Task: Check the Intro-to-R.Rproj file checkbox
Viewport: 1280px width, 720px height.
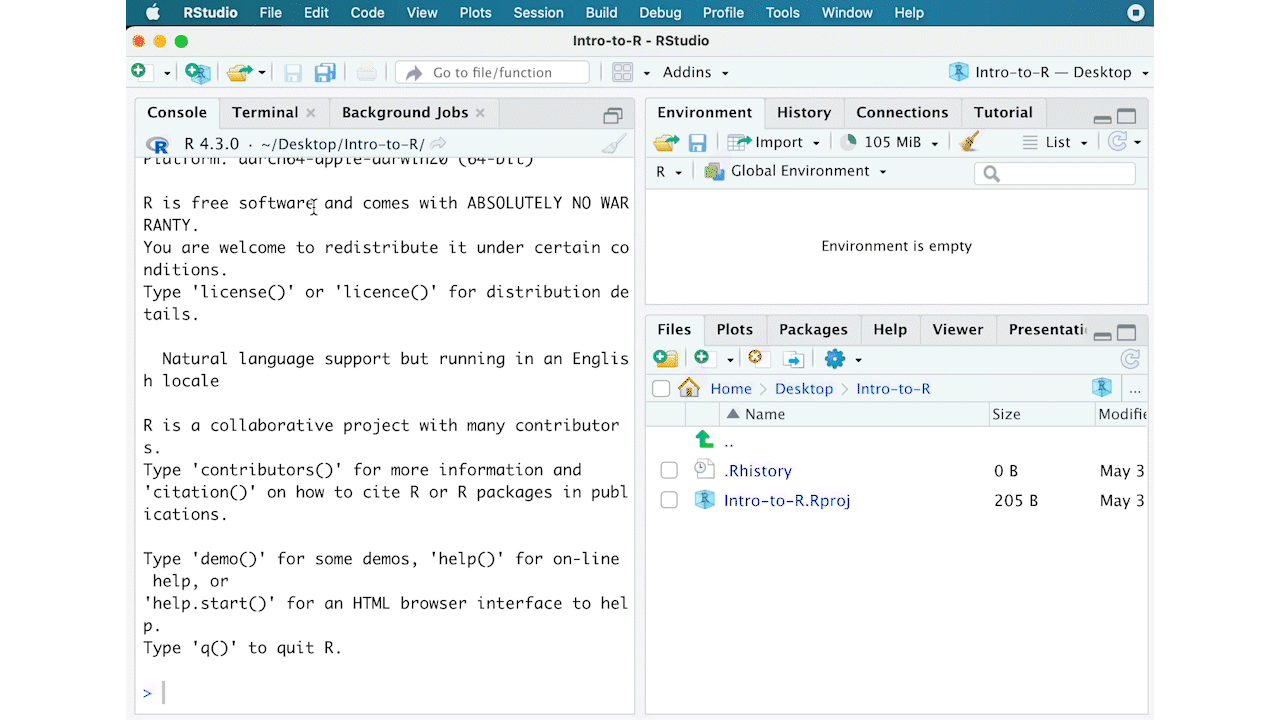Action: [669, 501]
